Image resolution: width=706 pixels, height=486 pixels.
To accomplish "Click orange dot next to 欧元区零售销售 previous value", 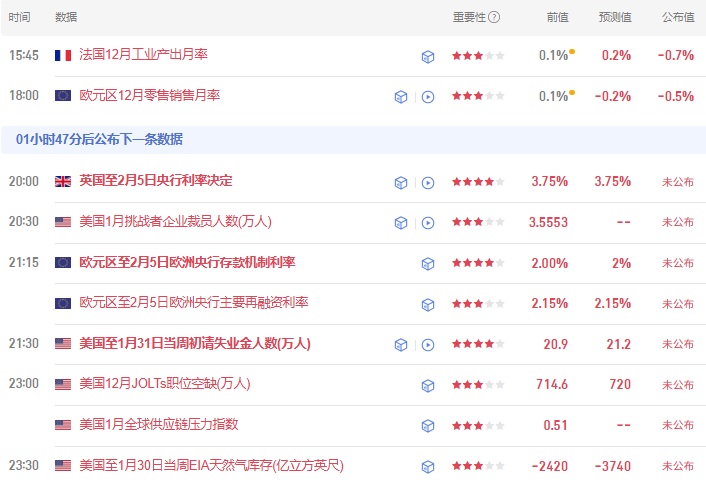I will point(572,93).
